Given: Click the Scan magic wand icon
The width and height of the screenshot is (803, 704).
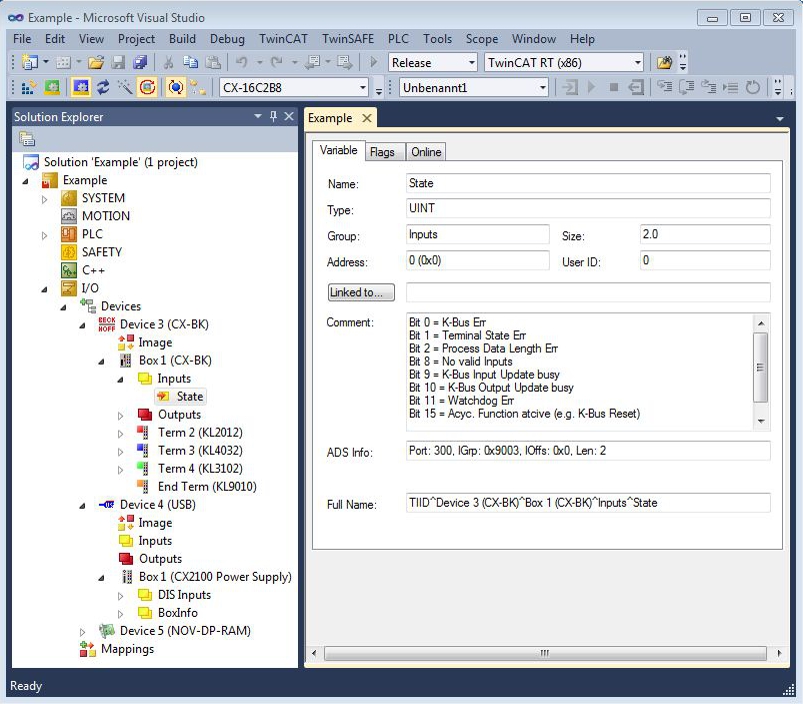Looking at the screenshot, I should pos(124,88).
